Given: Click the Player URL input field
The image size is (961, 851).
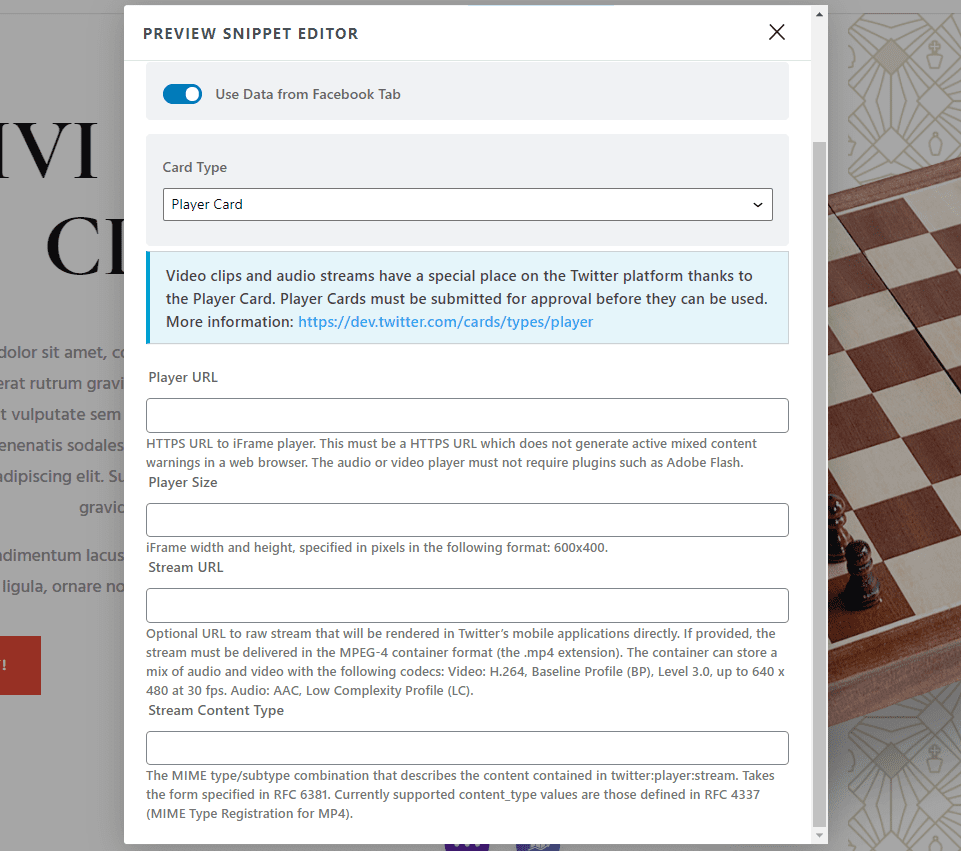Looking at the screenshot, I should (467, 415).
